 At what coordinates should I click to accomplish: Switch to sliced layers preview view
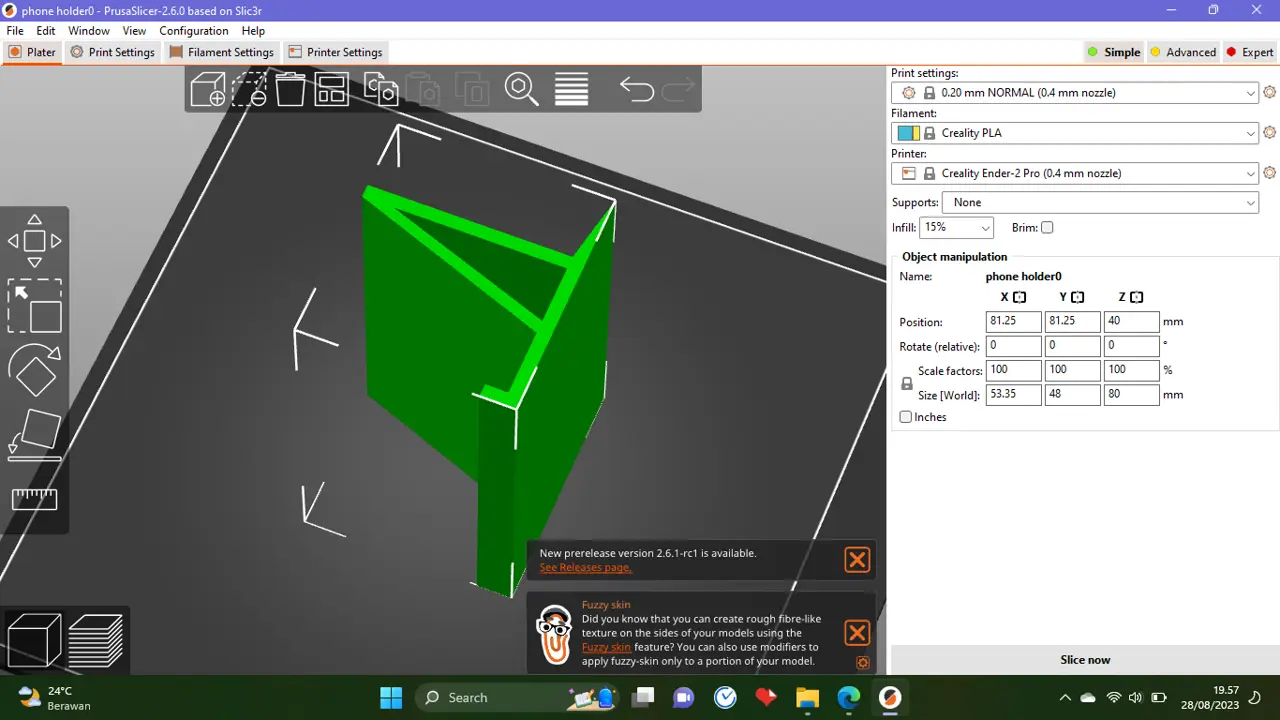point(96,641)
